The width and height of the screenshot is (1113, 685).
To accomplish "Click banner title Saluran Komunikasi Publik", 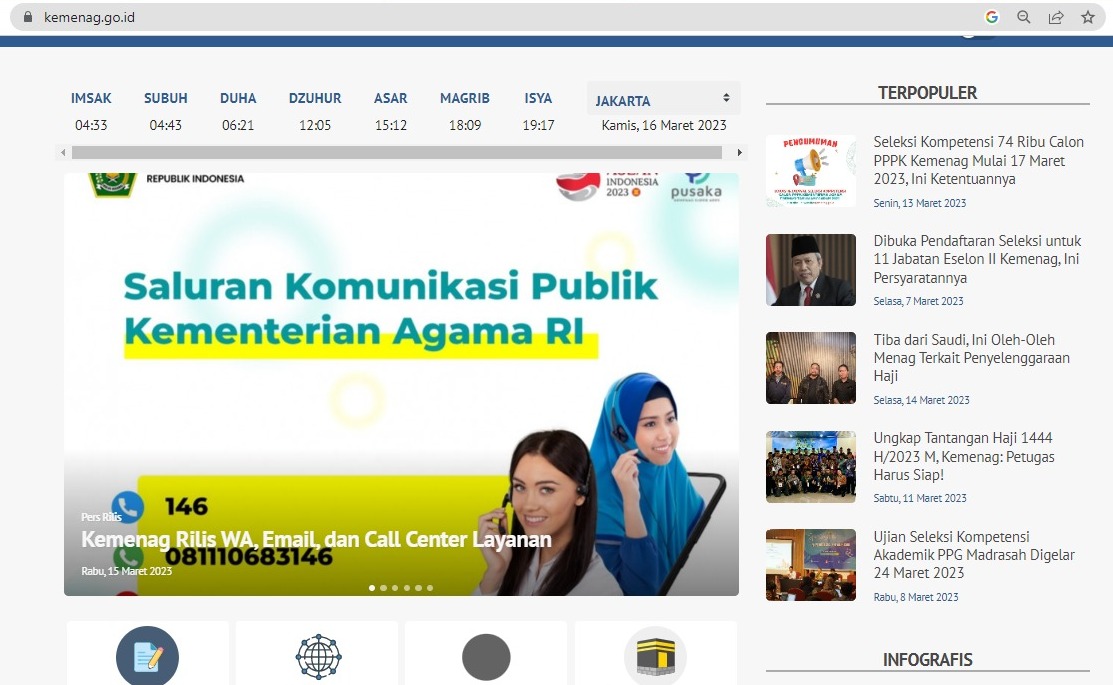I will coord(390,286).
